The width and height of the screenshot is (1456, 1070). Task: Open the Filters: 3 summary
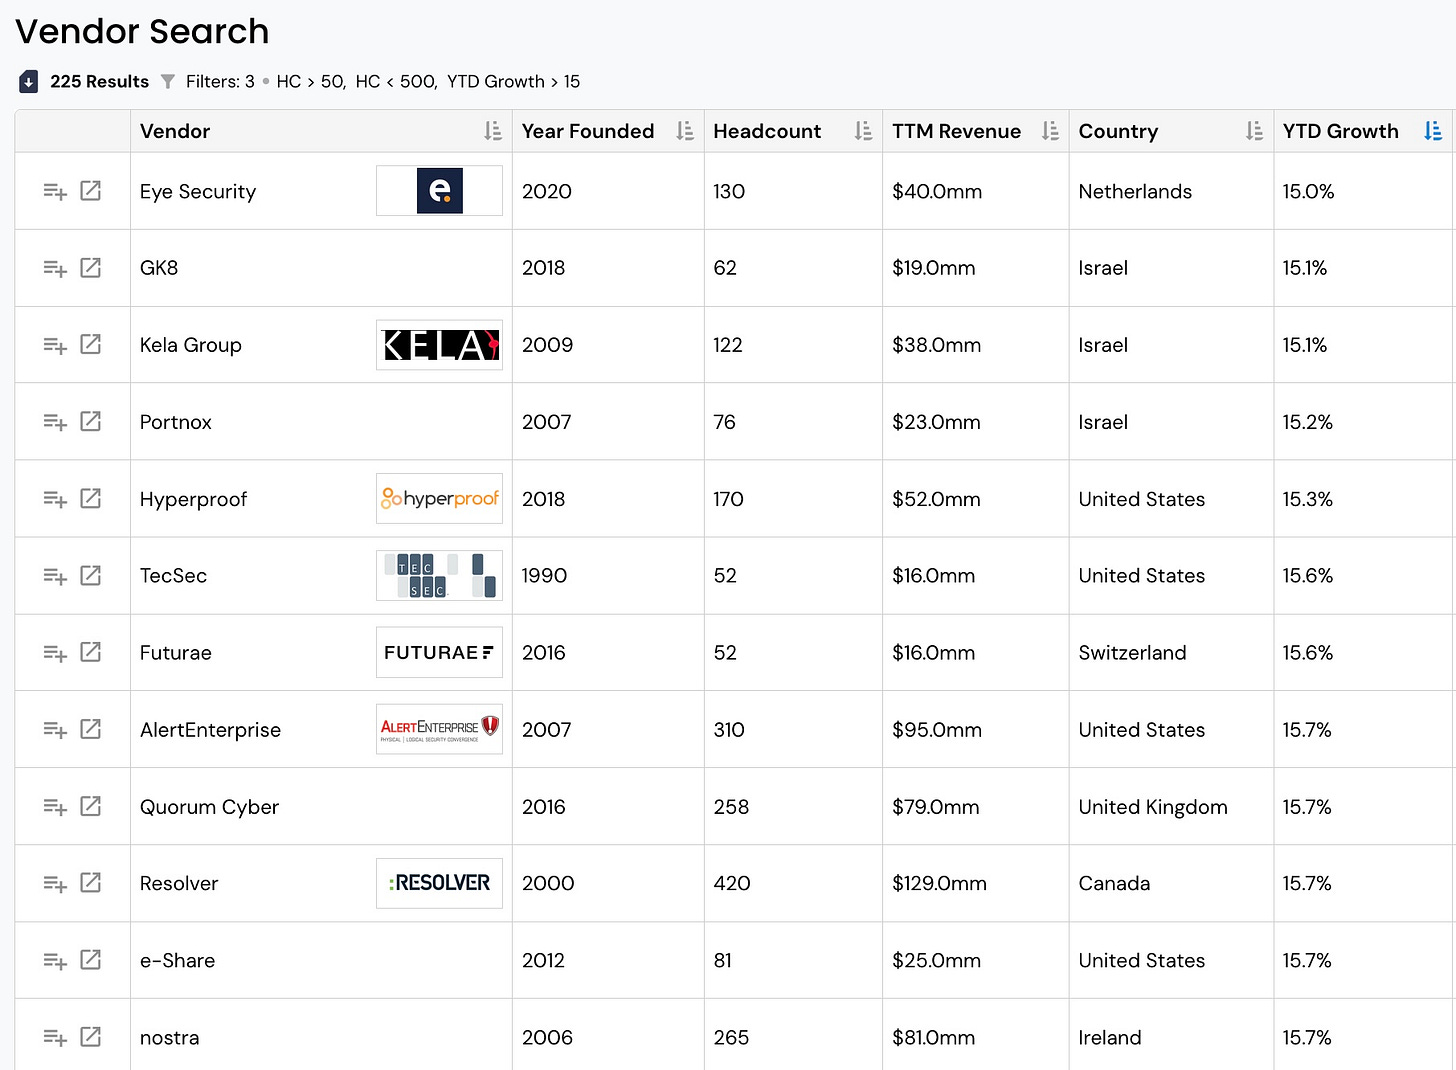[x=220, y=82]
